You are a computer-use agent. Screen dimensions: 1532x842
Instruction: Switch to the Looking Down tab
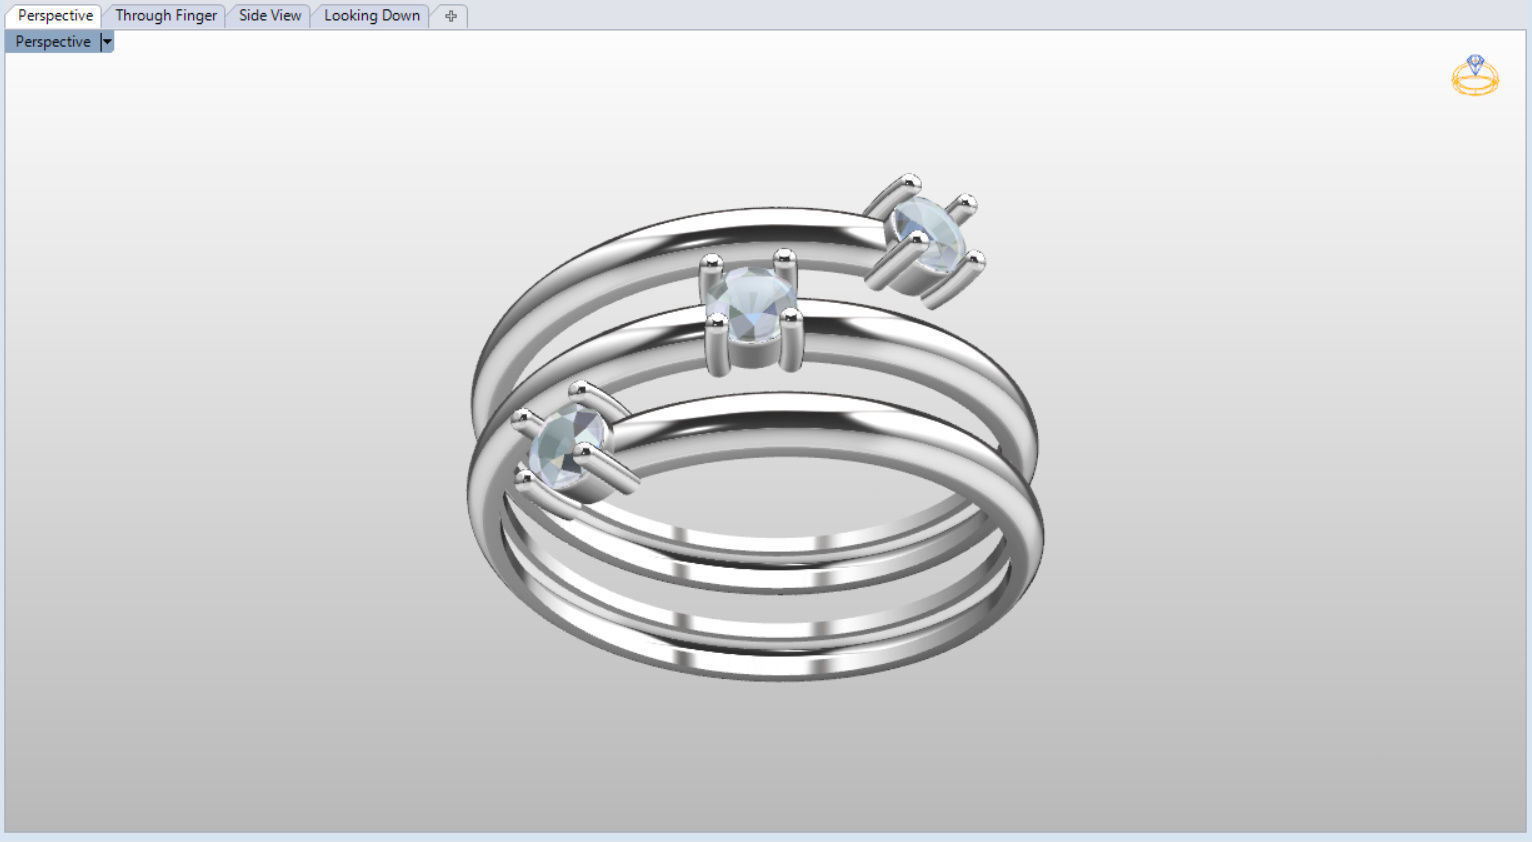point(371,16)
